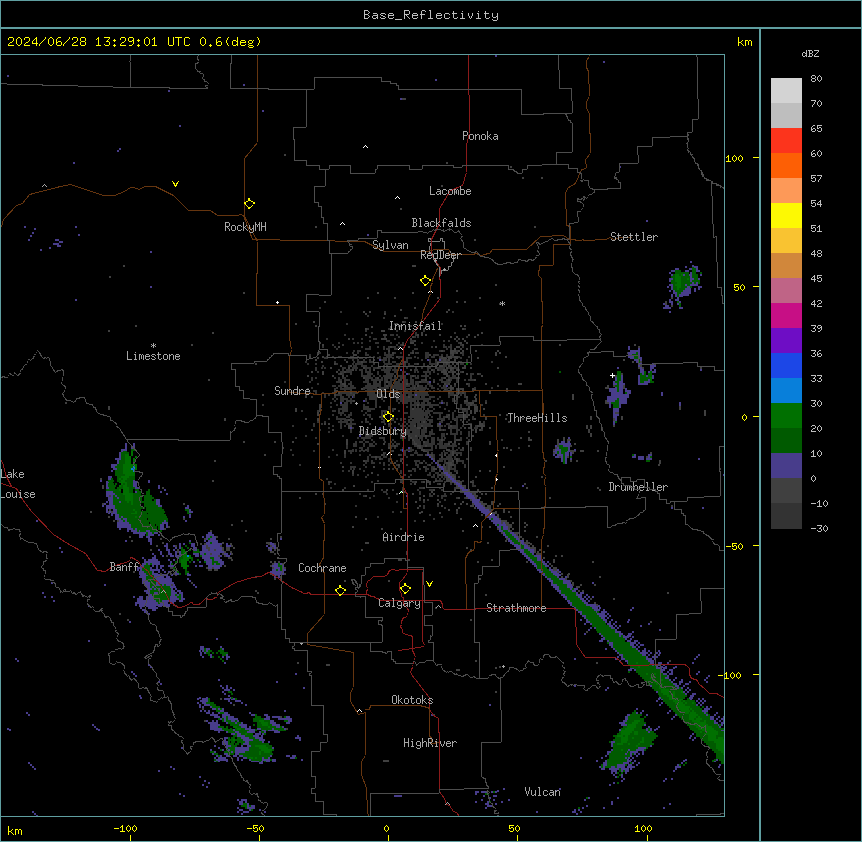Click the Ponoka city label

(x=480, y=136)
